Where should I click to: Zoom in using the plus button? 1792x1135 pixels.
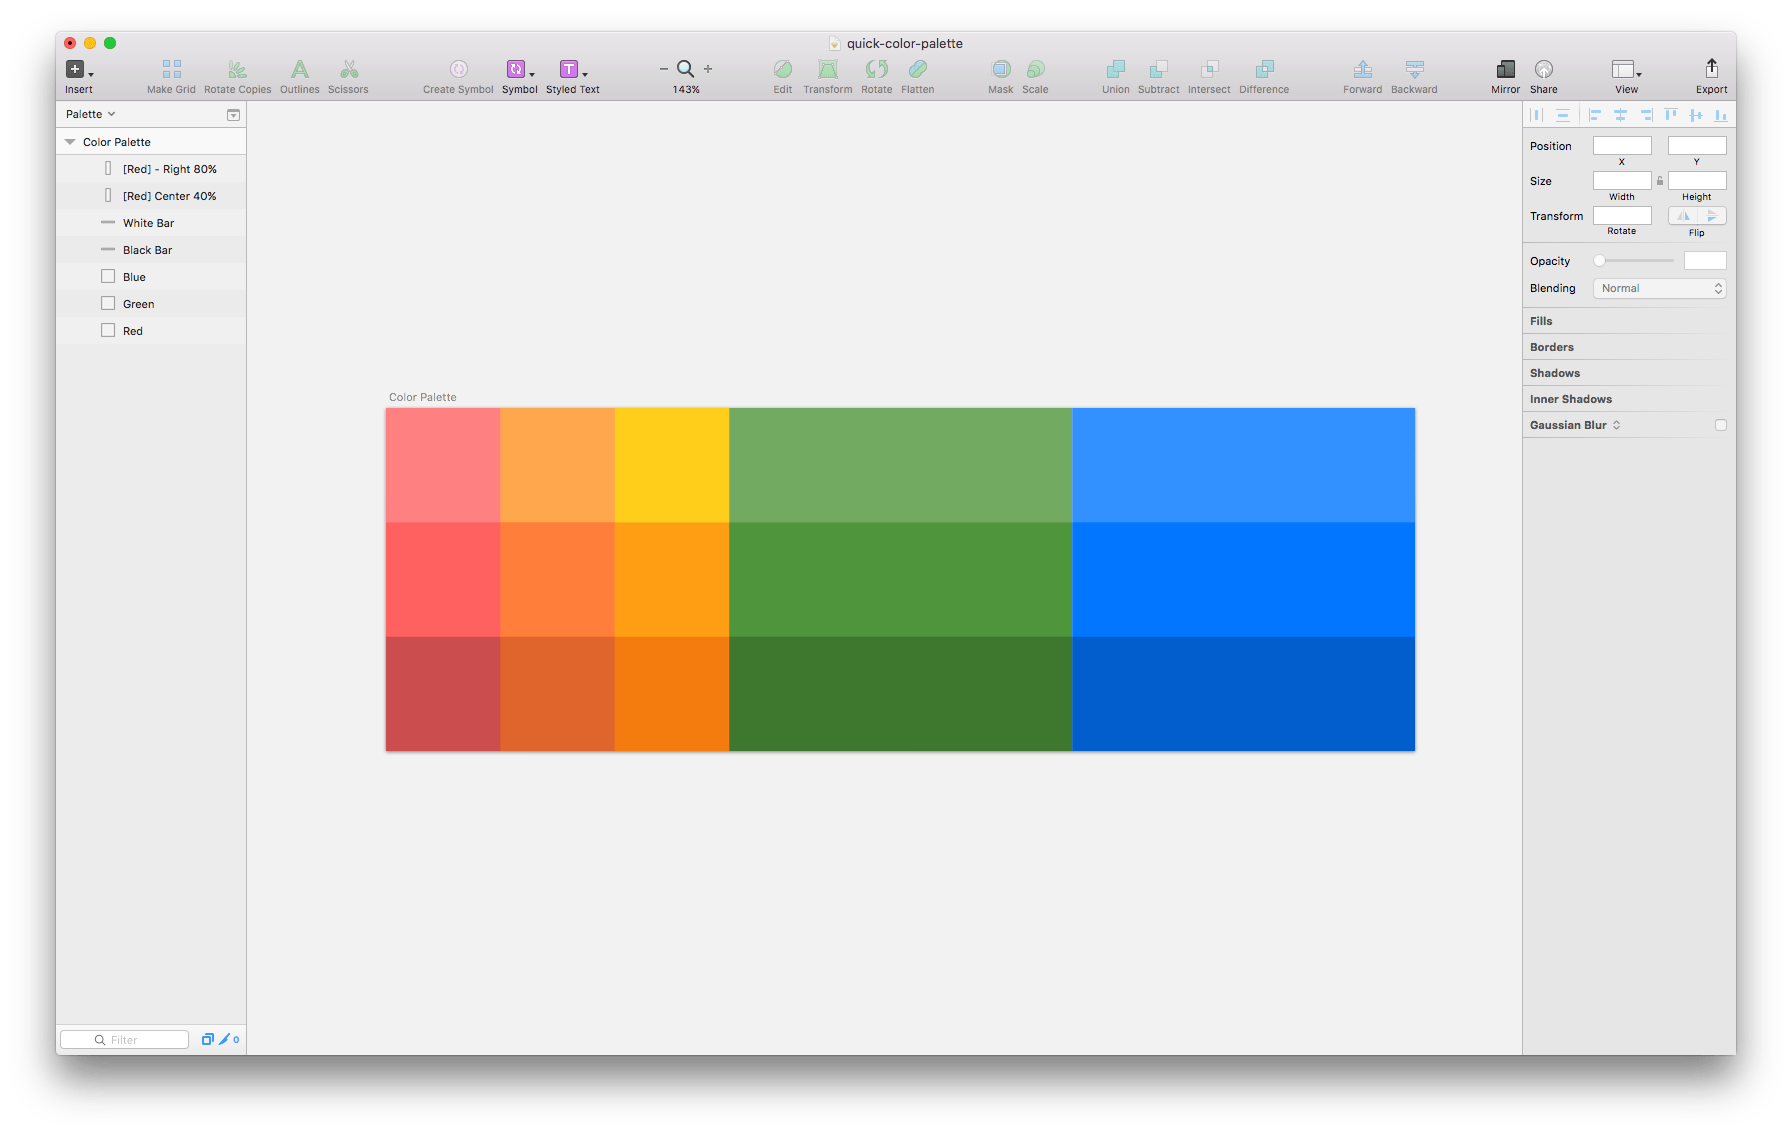708,69
